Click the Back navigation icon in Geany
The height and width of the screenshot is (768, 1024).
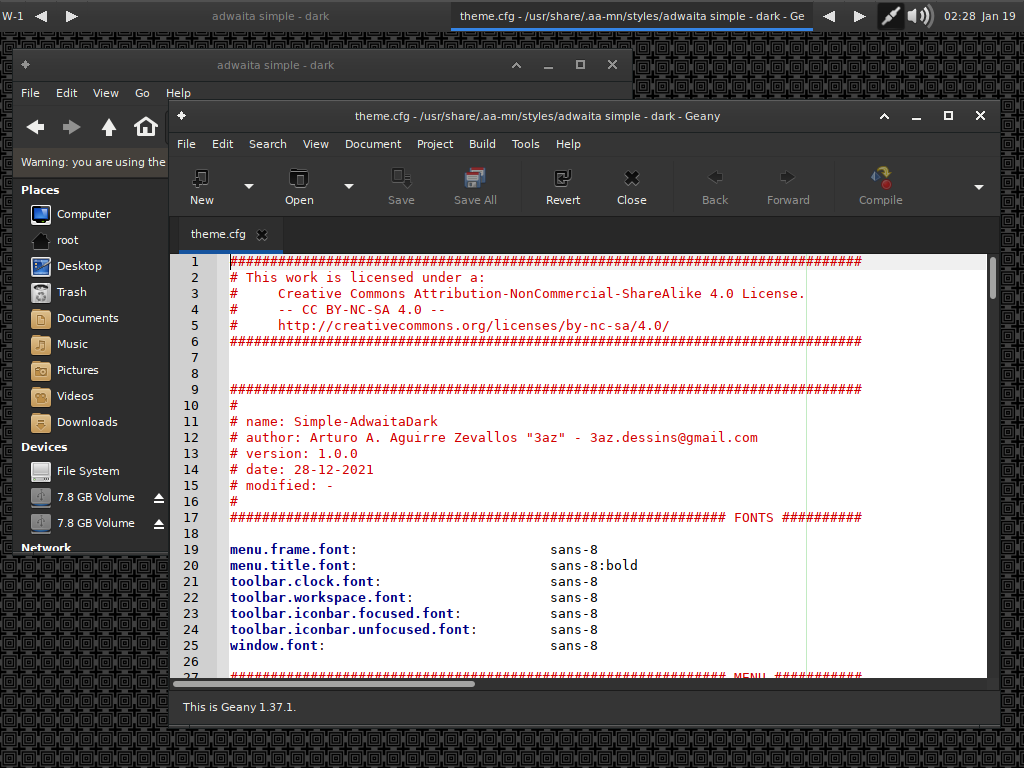[x=715, y=177]
